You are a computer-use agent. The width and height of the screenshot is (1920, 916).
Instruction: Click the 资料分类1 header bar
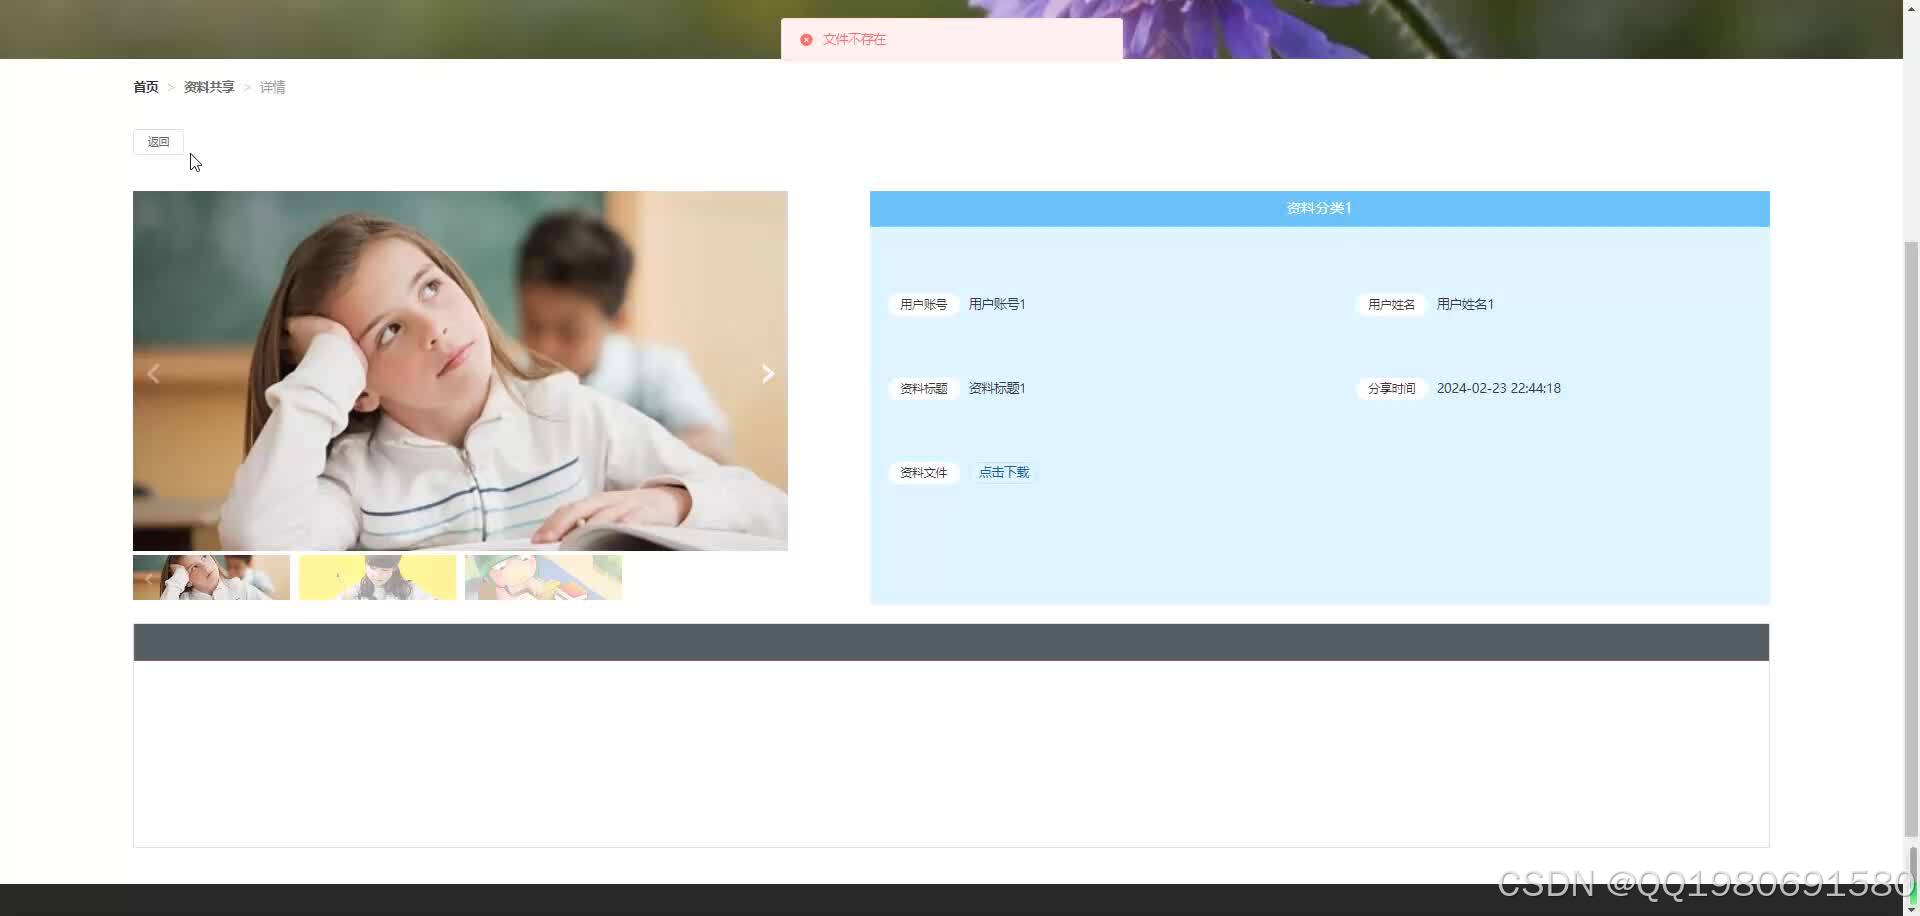tap(1319, 208)
